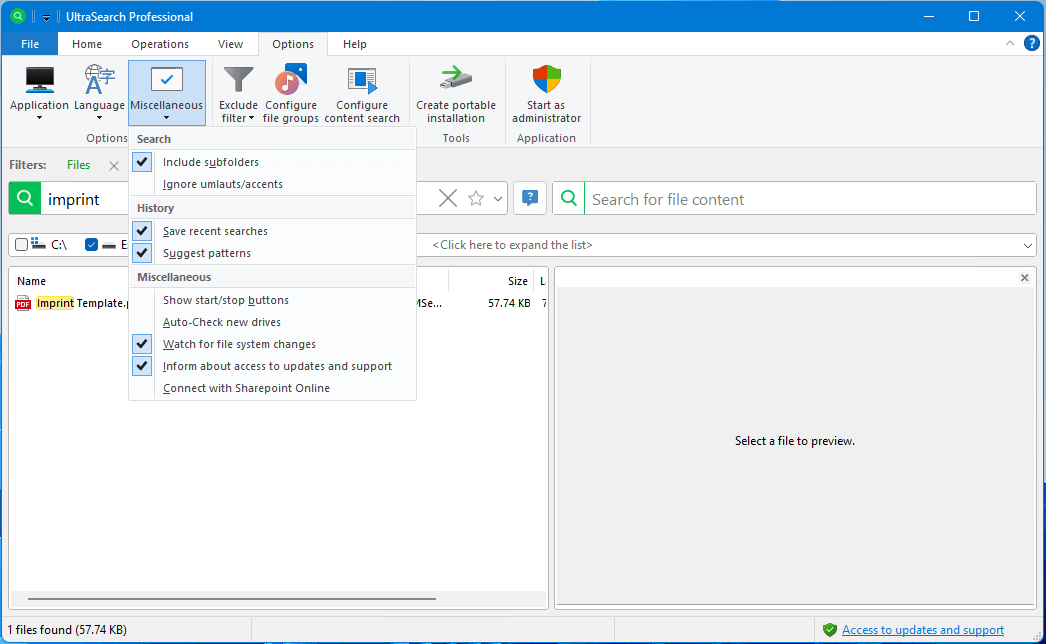
Task: Click the Application monitor icon
Action: point(39,81)
